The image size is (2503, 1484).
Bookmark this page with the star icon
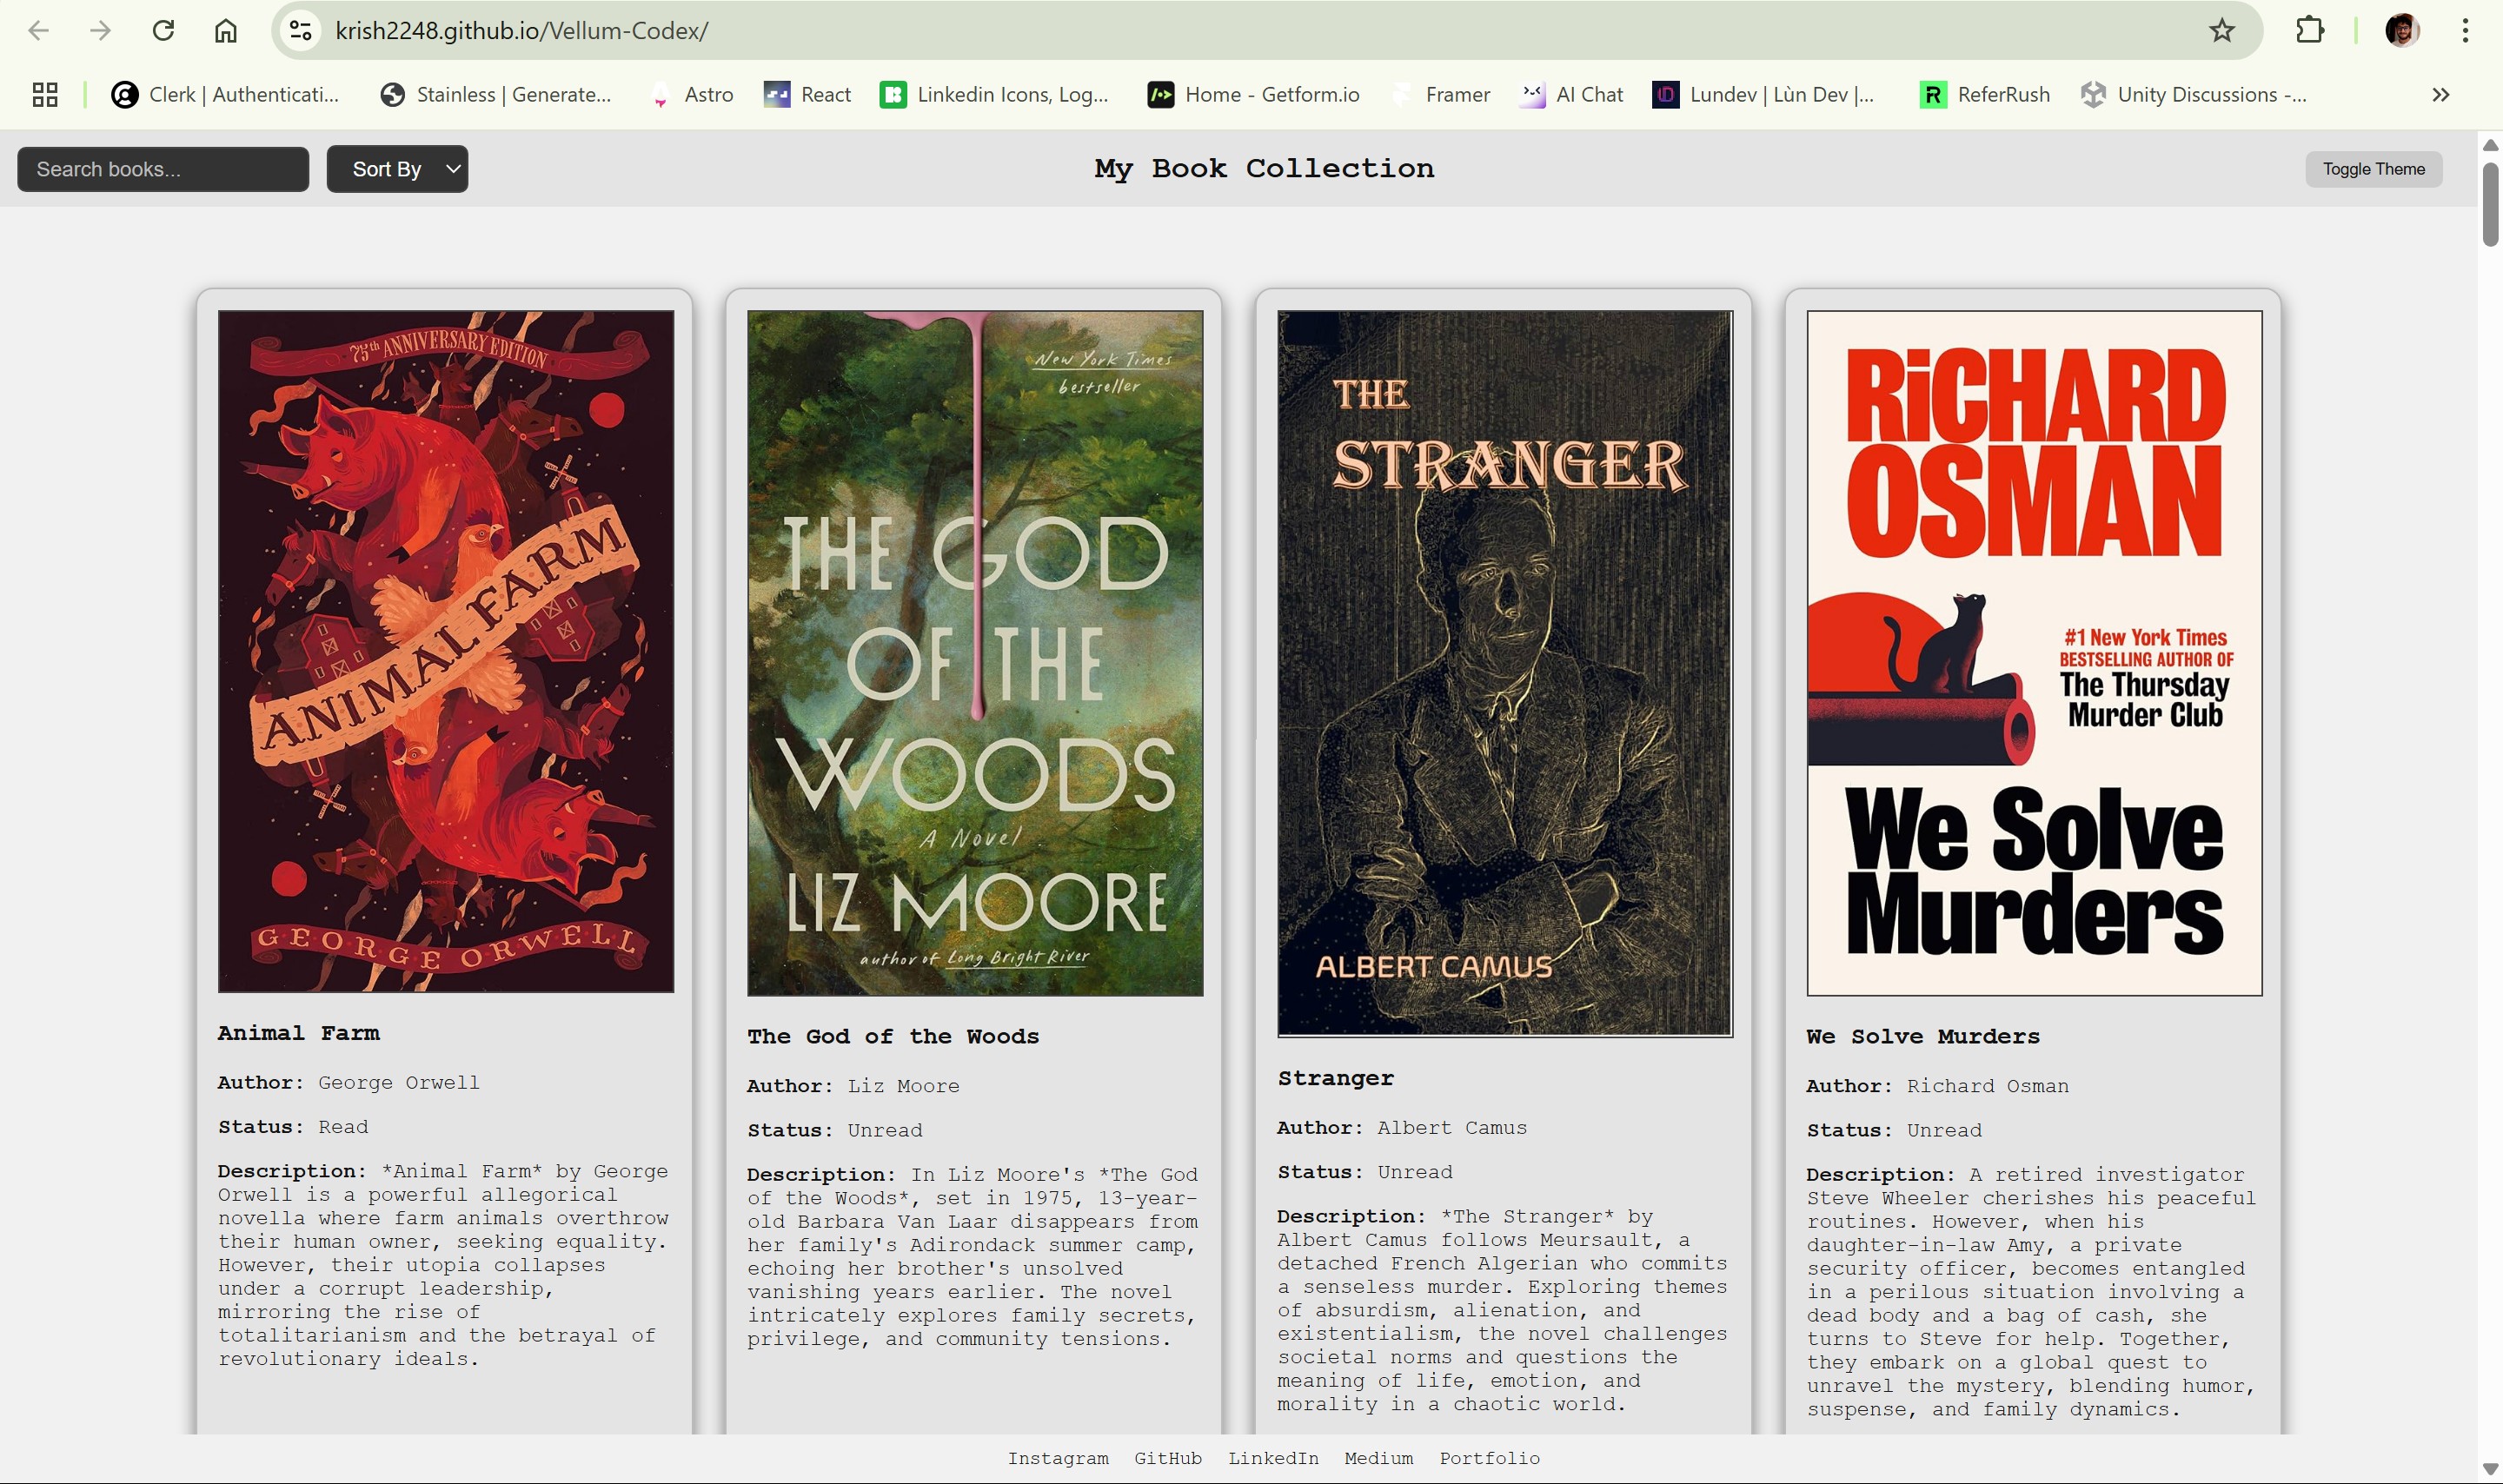2221,31
